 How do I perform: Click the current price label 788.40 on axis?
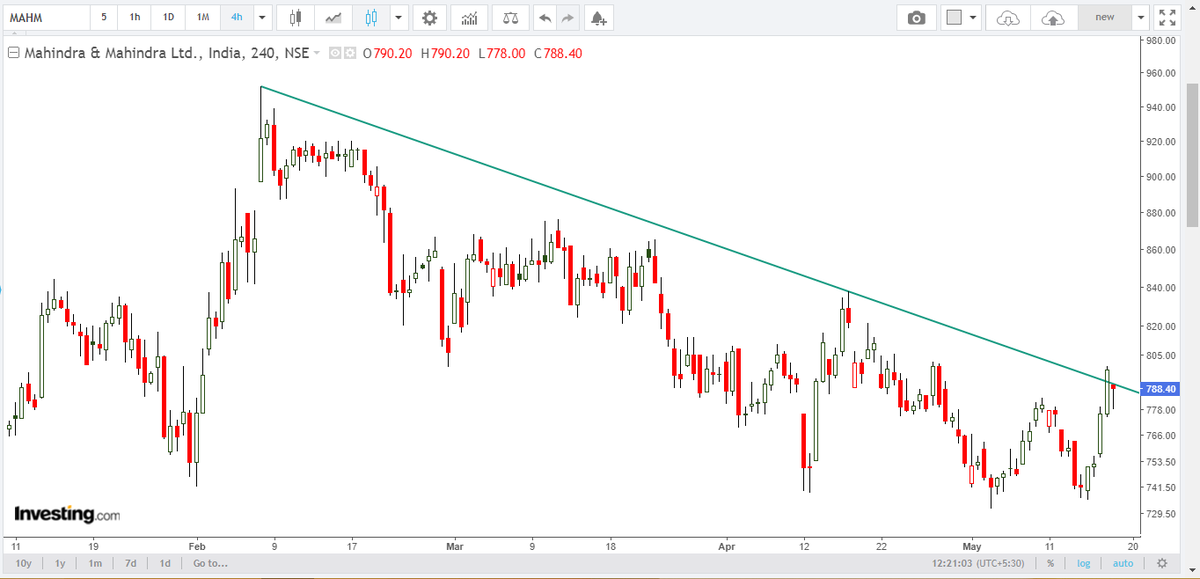click(x=1161, y=389)
